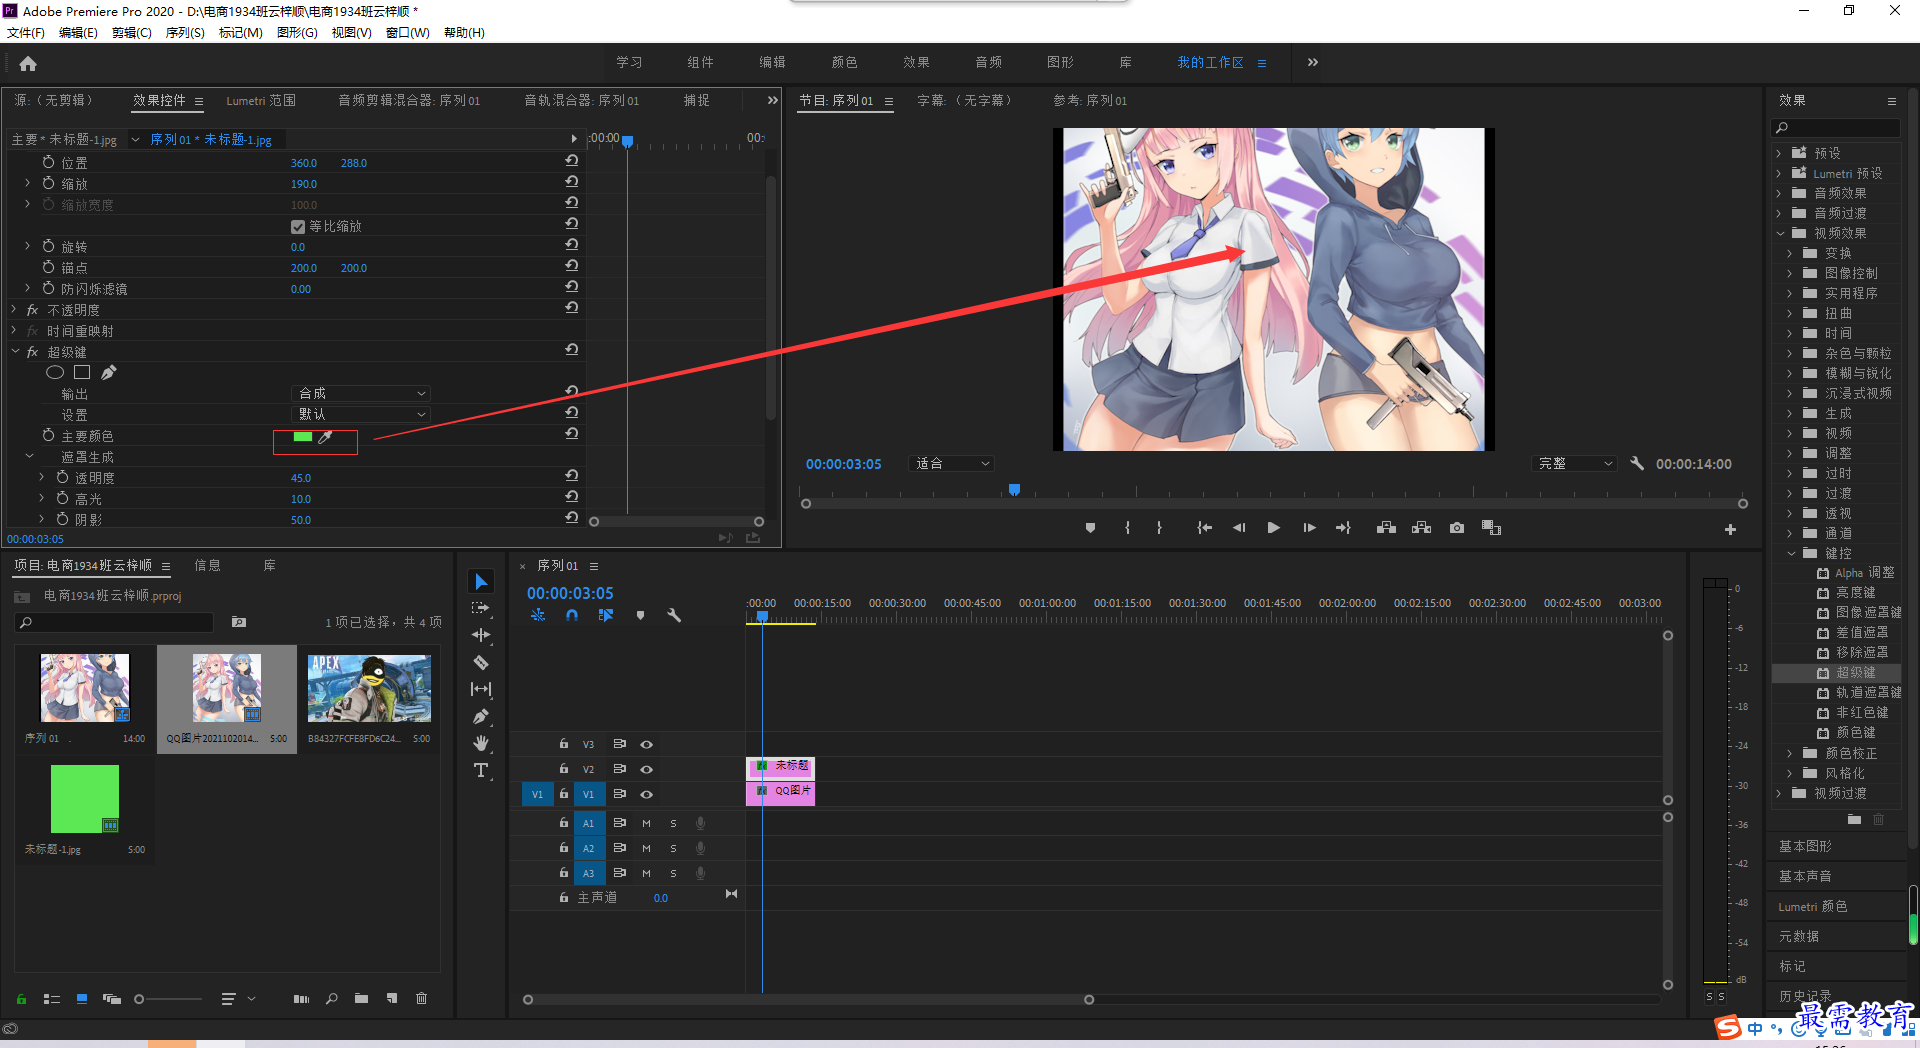Select the Razor tool
This screenshot has width=1920, height=1048.
(481, 662)
